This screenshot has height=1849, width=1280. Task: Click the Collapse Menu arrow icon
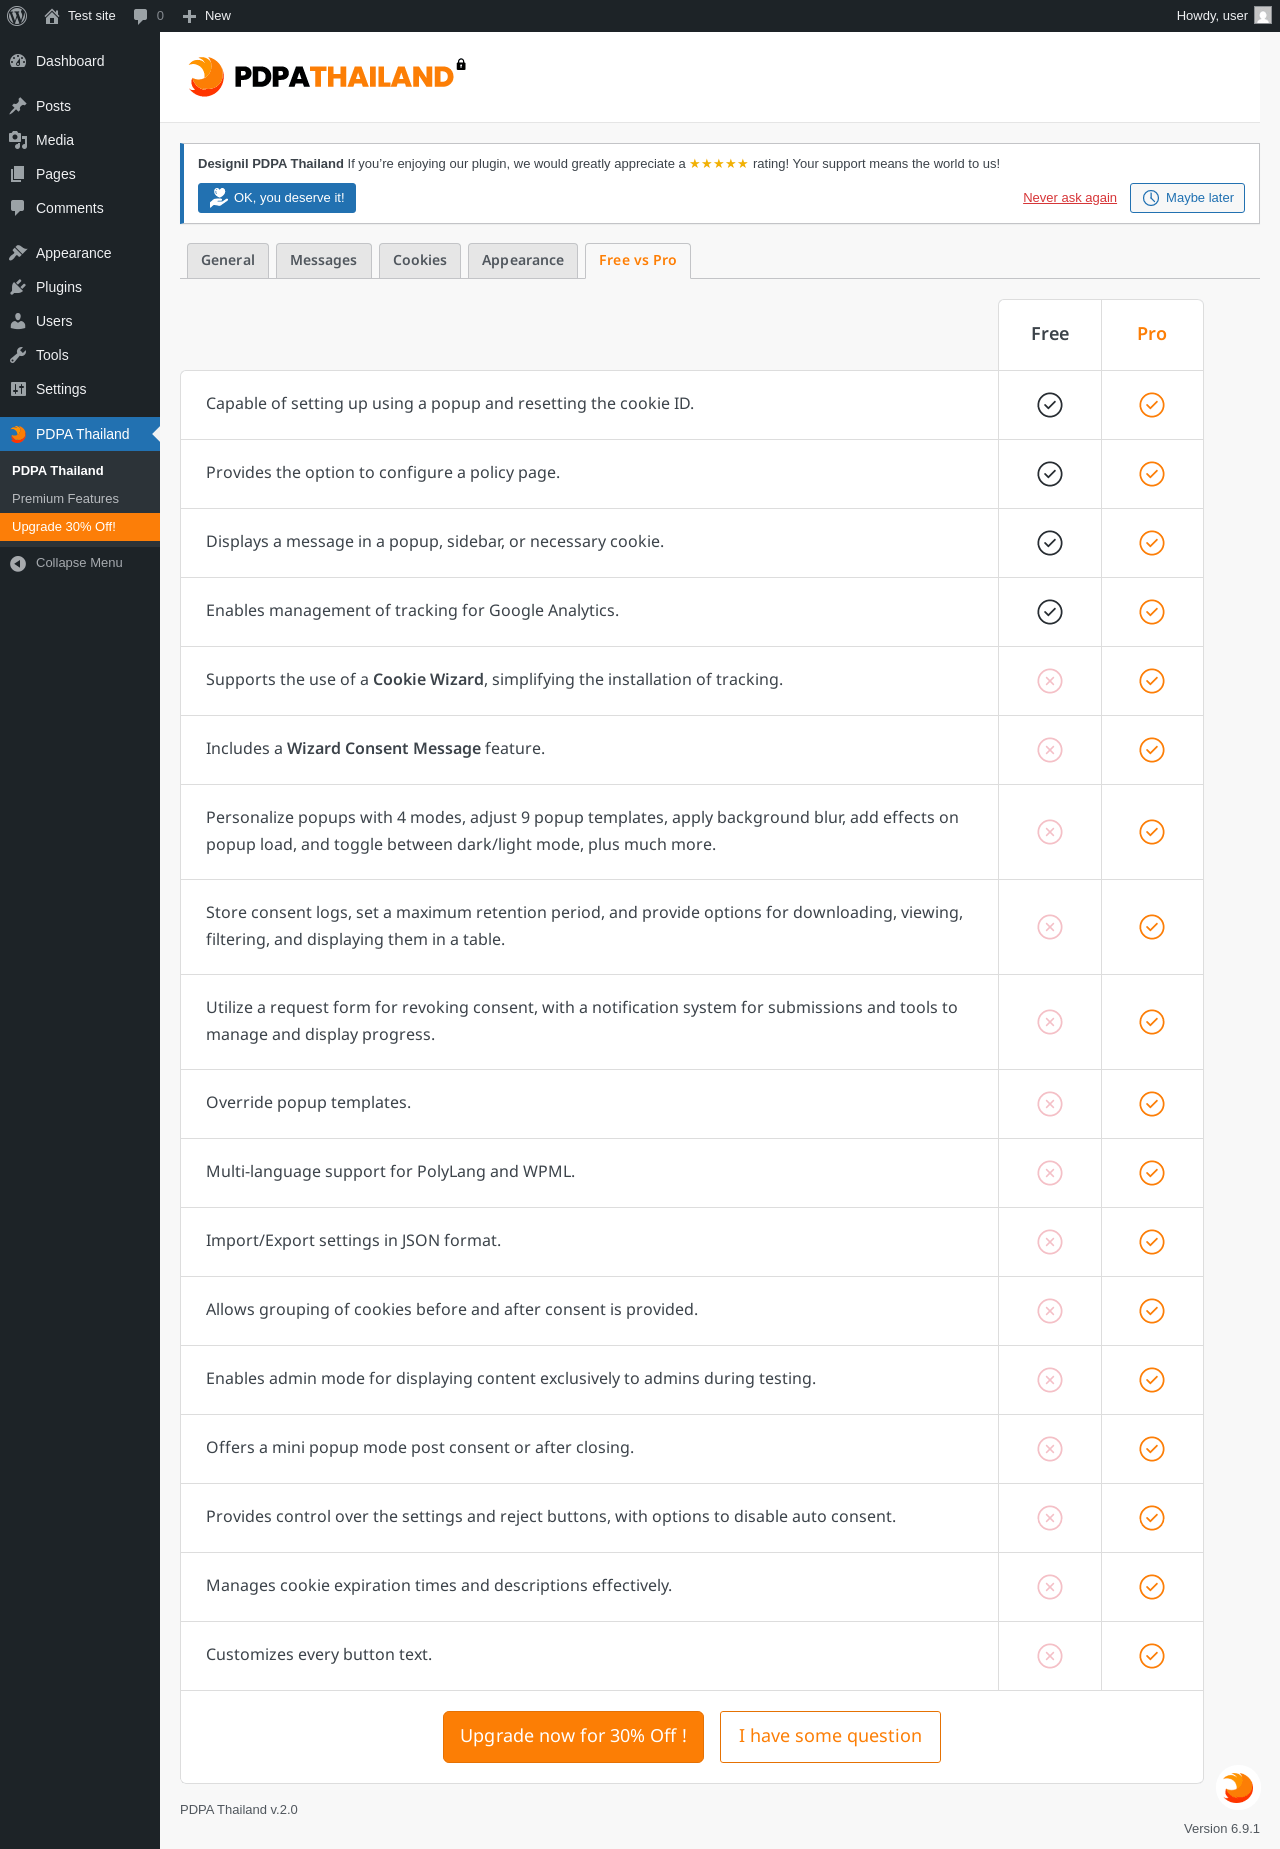[18, 563]
